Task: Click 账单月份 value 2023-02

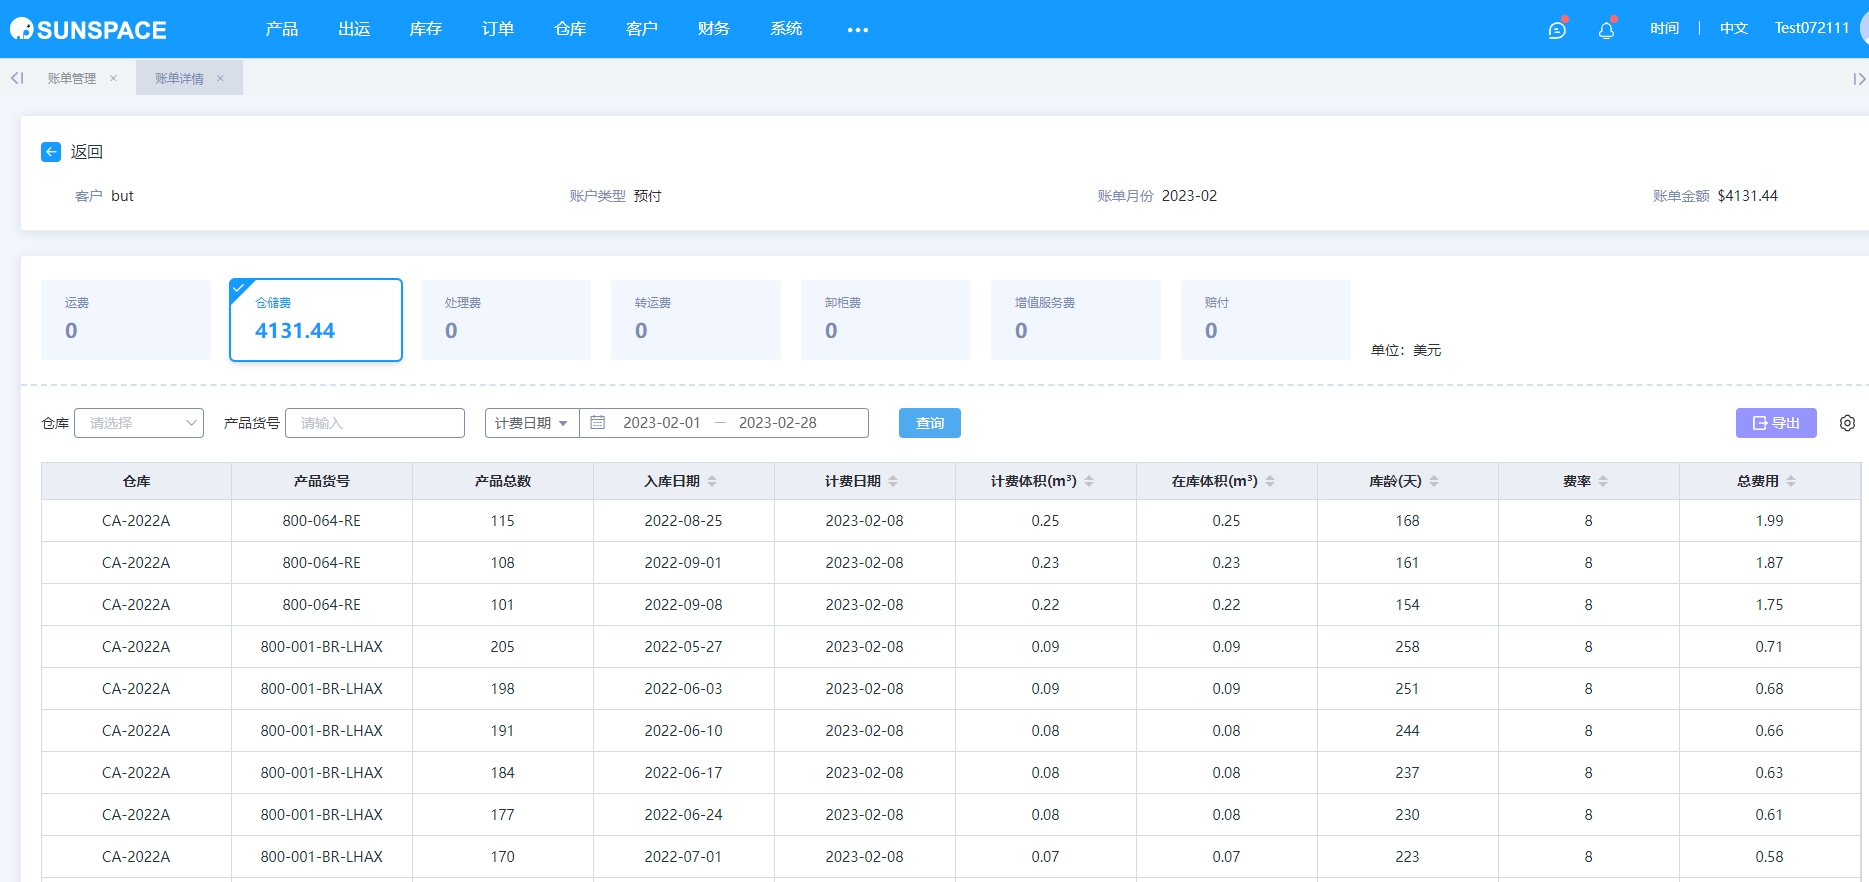Action: point(1189,196)
